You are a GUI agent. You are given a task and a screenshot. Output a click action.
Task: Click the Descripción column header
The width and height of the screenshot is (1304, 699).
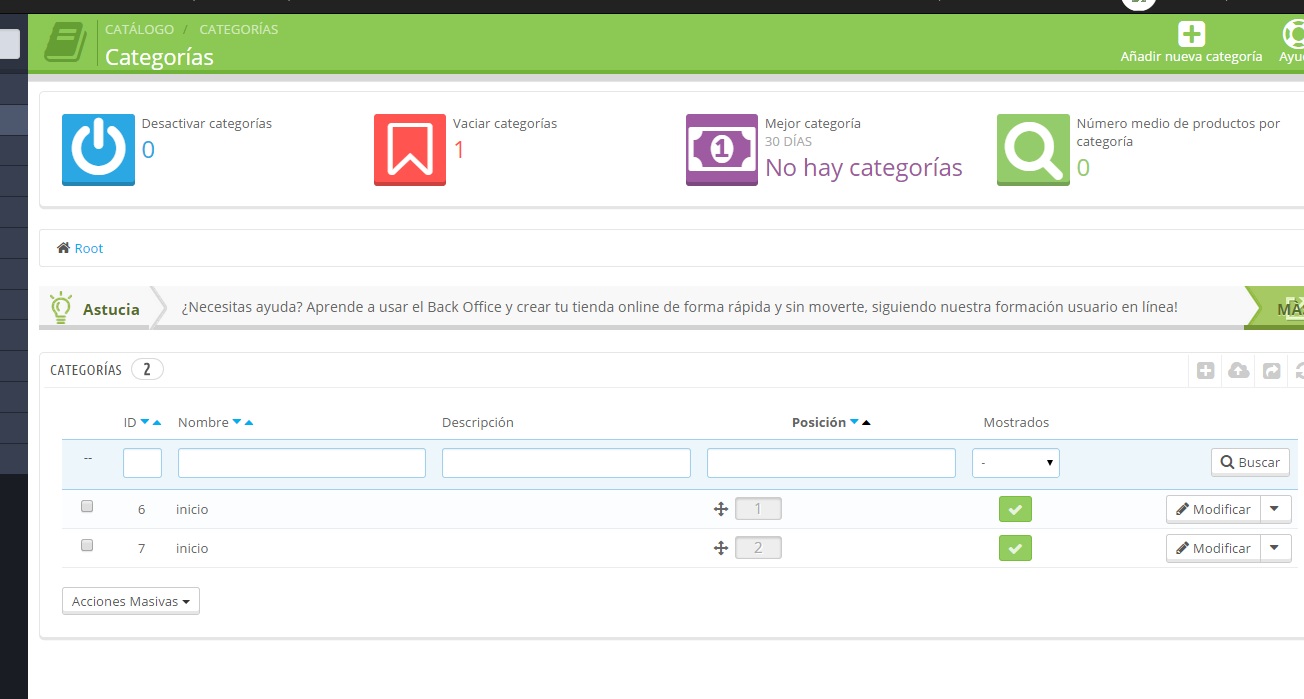(478, 422)
